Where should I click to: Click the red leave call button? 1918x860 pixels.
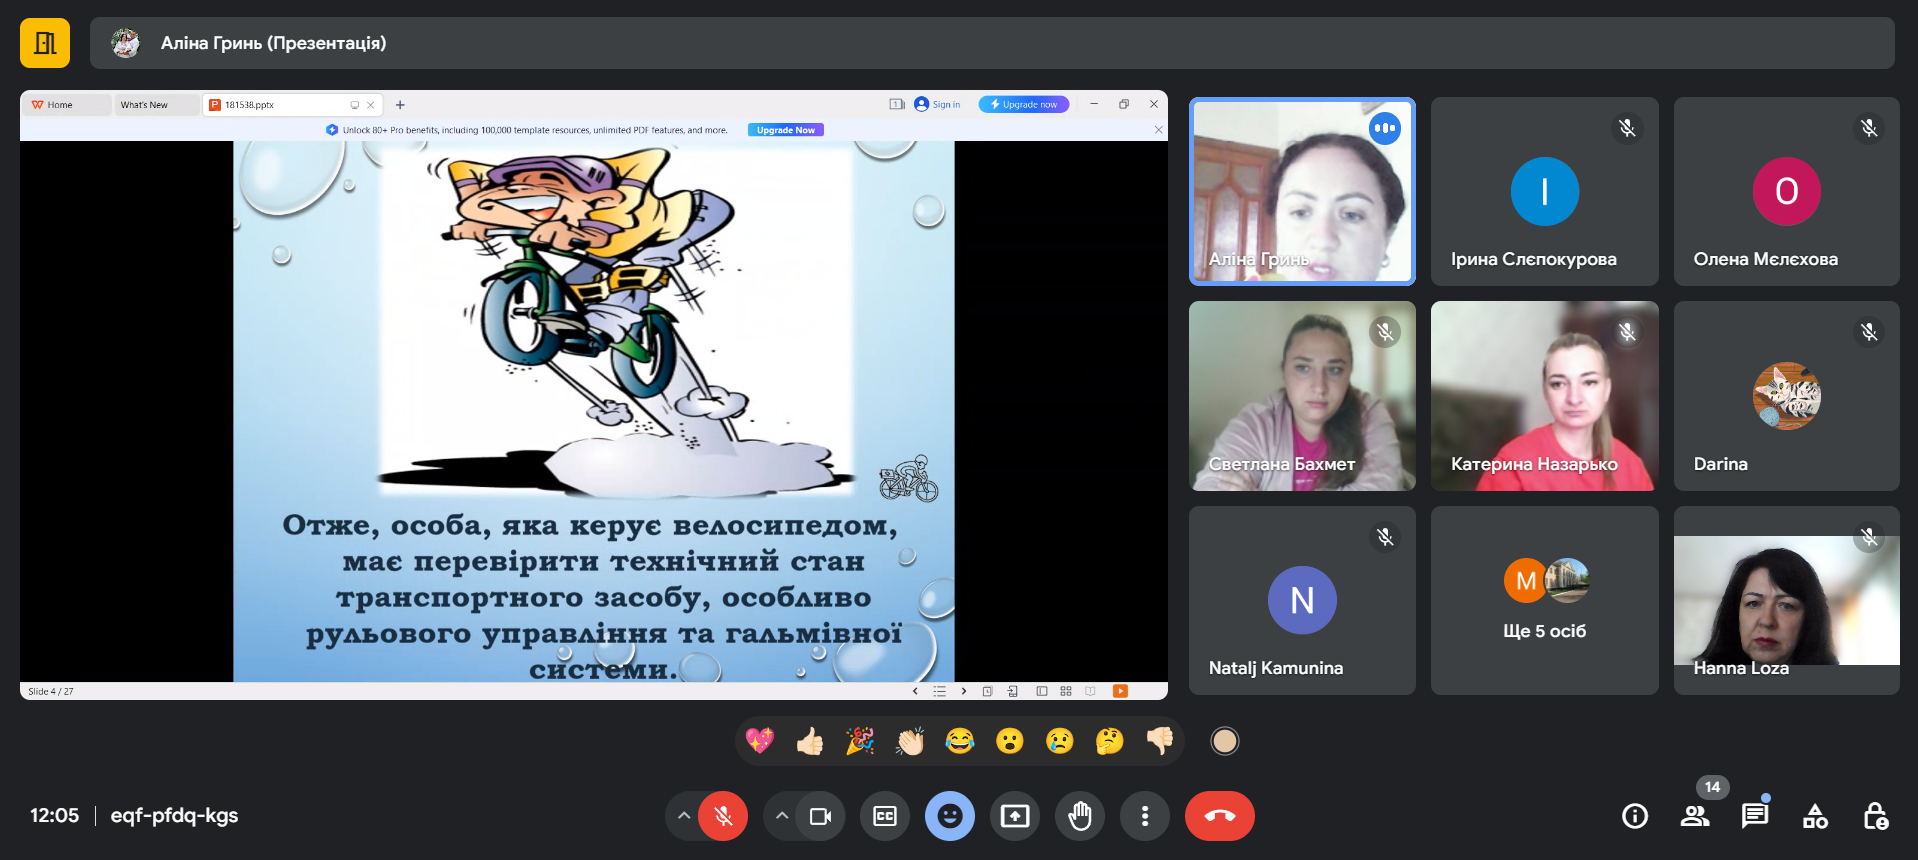click(x=1219, y=816)
